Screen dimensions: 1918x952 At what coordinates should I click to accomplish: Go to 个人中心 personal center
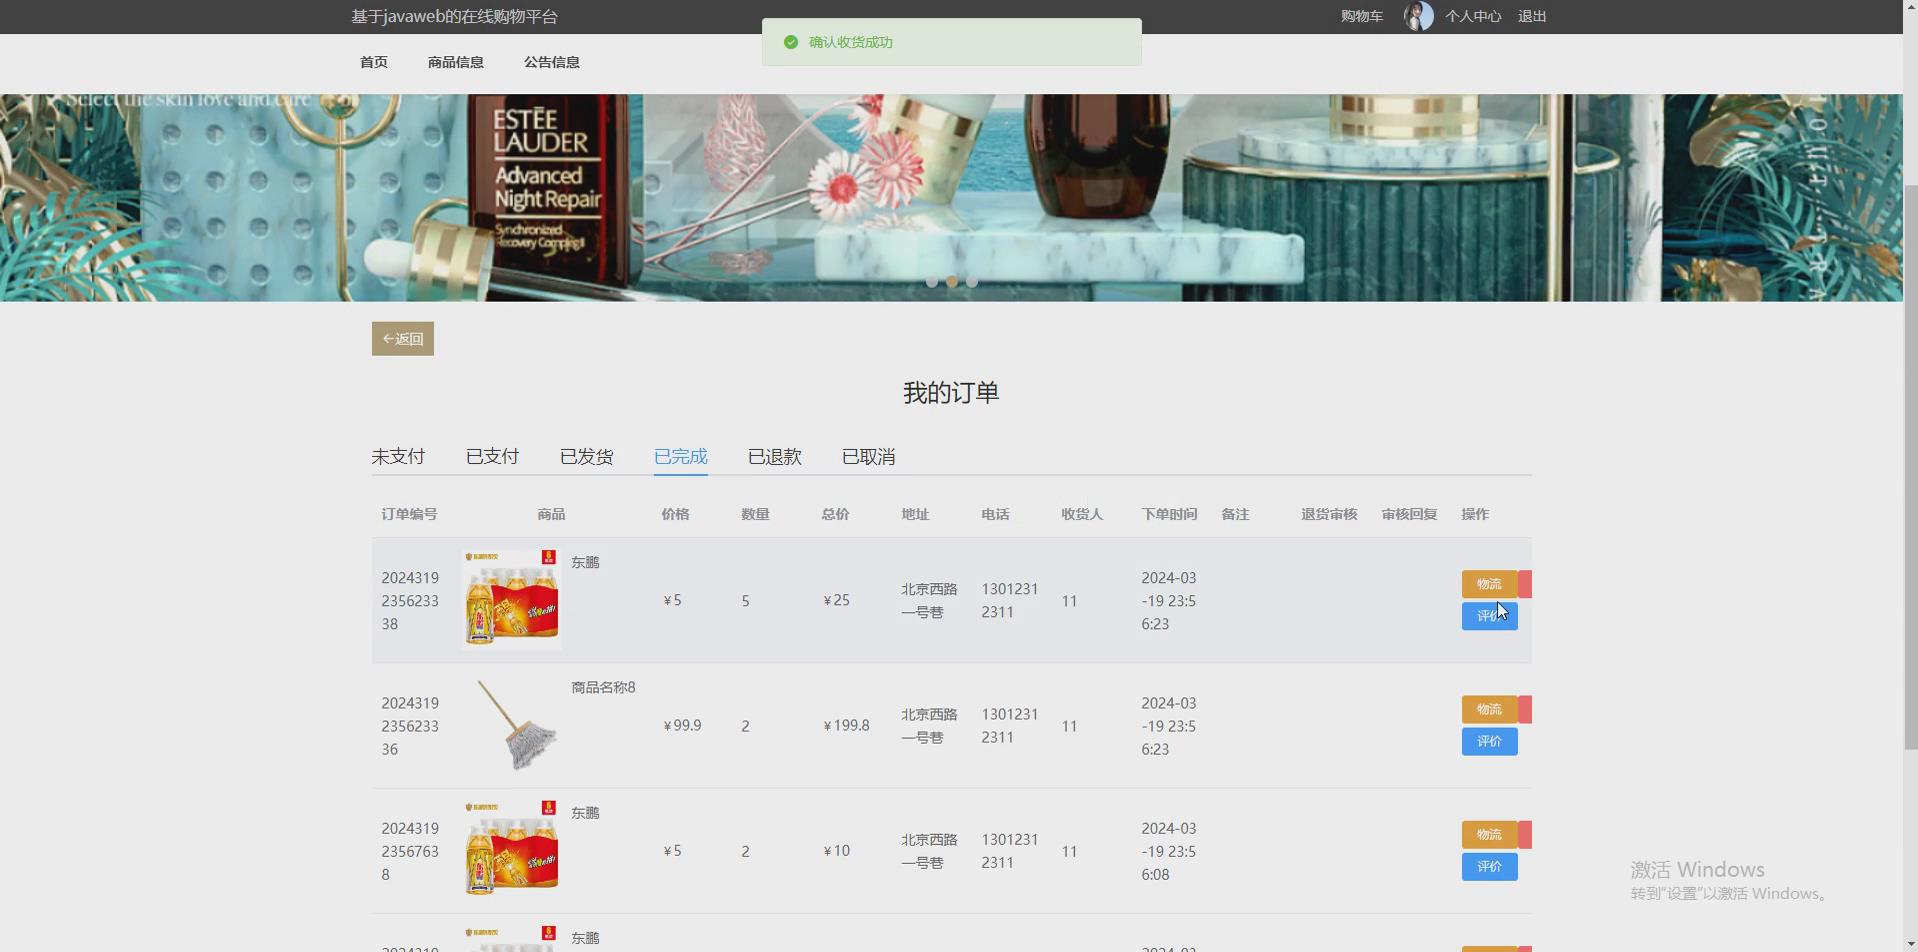tap(1473, 16)
